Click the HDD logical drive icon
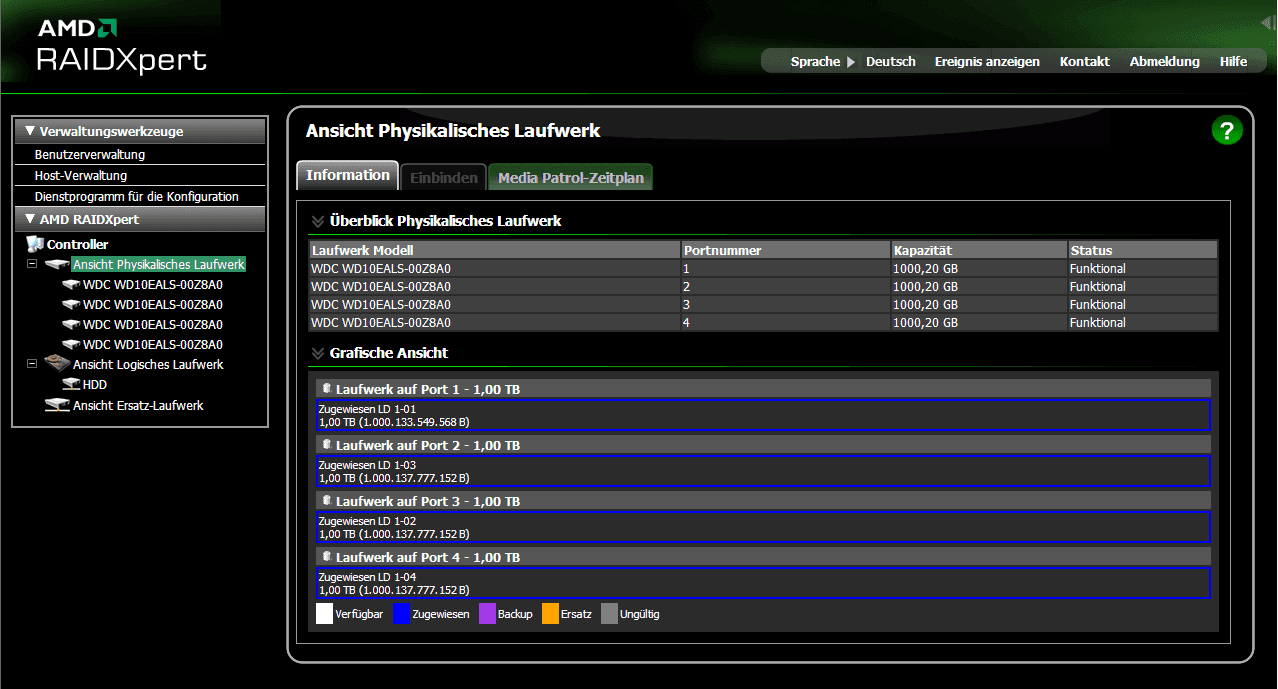The width and height of the screenshot is (1278, 689). tap(71, 384)
